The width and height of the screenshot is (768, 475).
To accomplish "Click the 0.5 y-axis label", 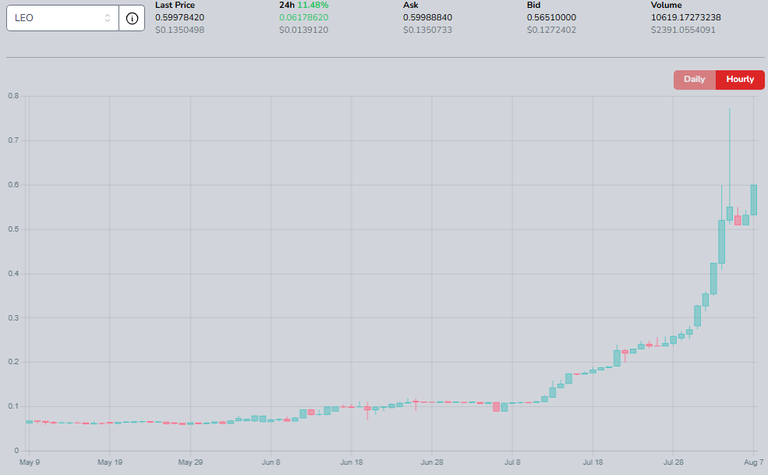I will pos(13,229).
